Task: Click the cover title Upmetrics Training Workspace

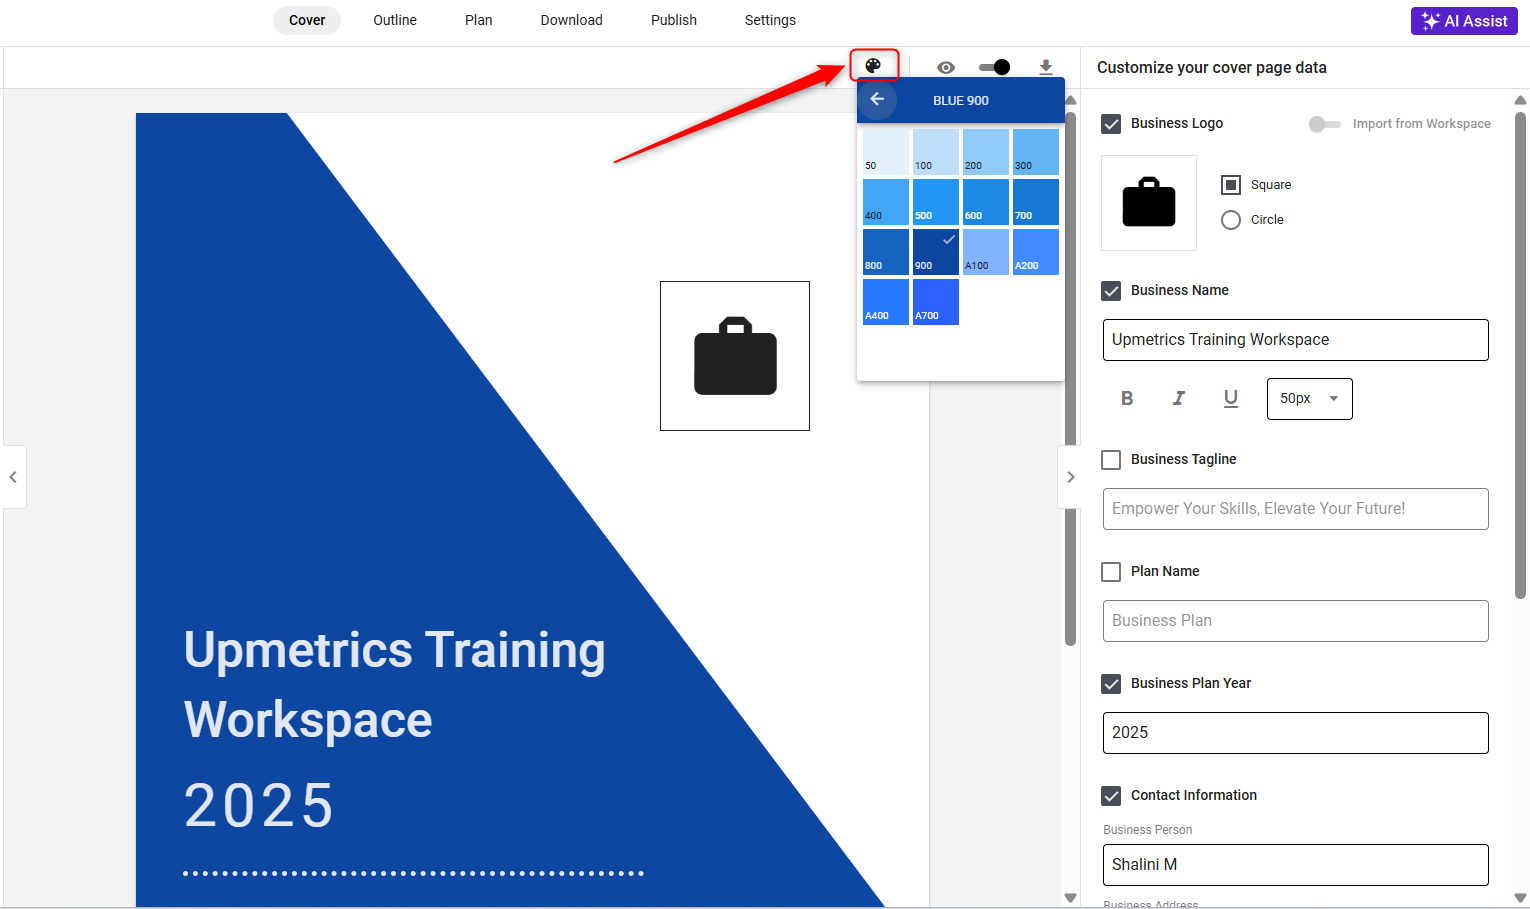Action: pyautogui.click(x=395, y=685)
